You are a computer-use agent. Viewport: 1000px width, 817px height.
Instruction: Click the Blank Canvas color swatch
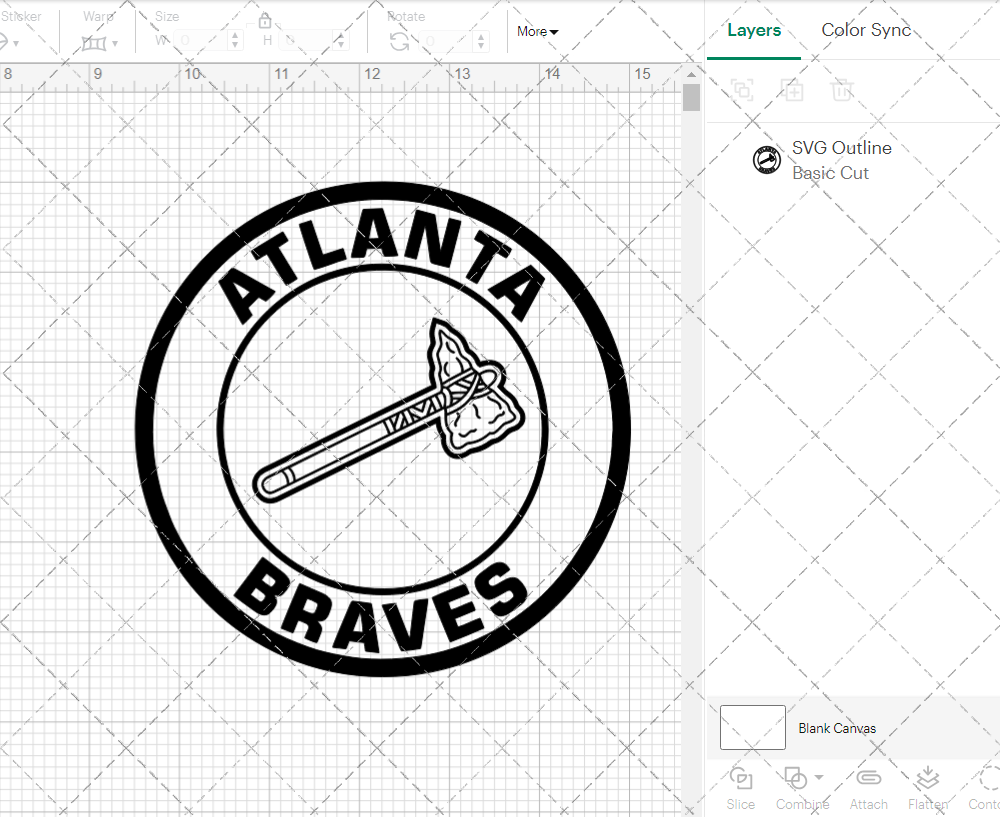pos(752,728)
